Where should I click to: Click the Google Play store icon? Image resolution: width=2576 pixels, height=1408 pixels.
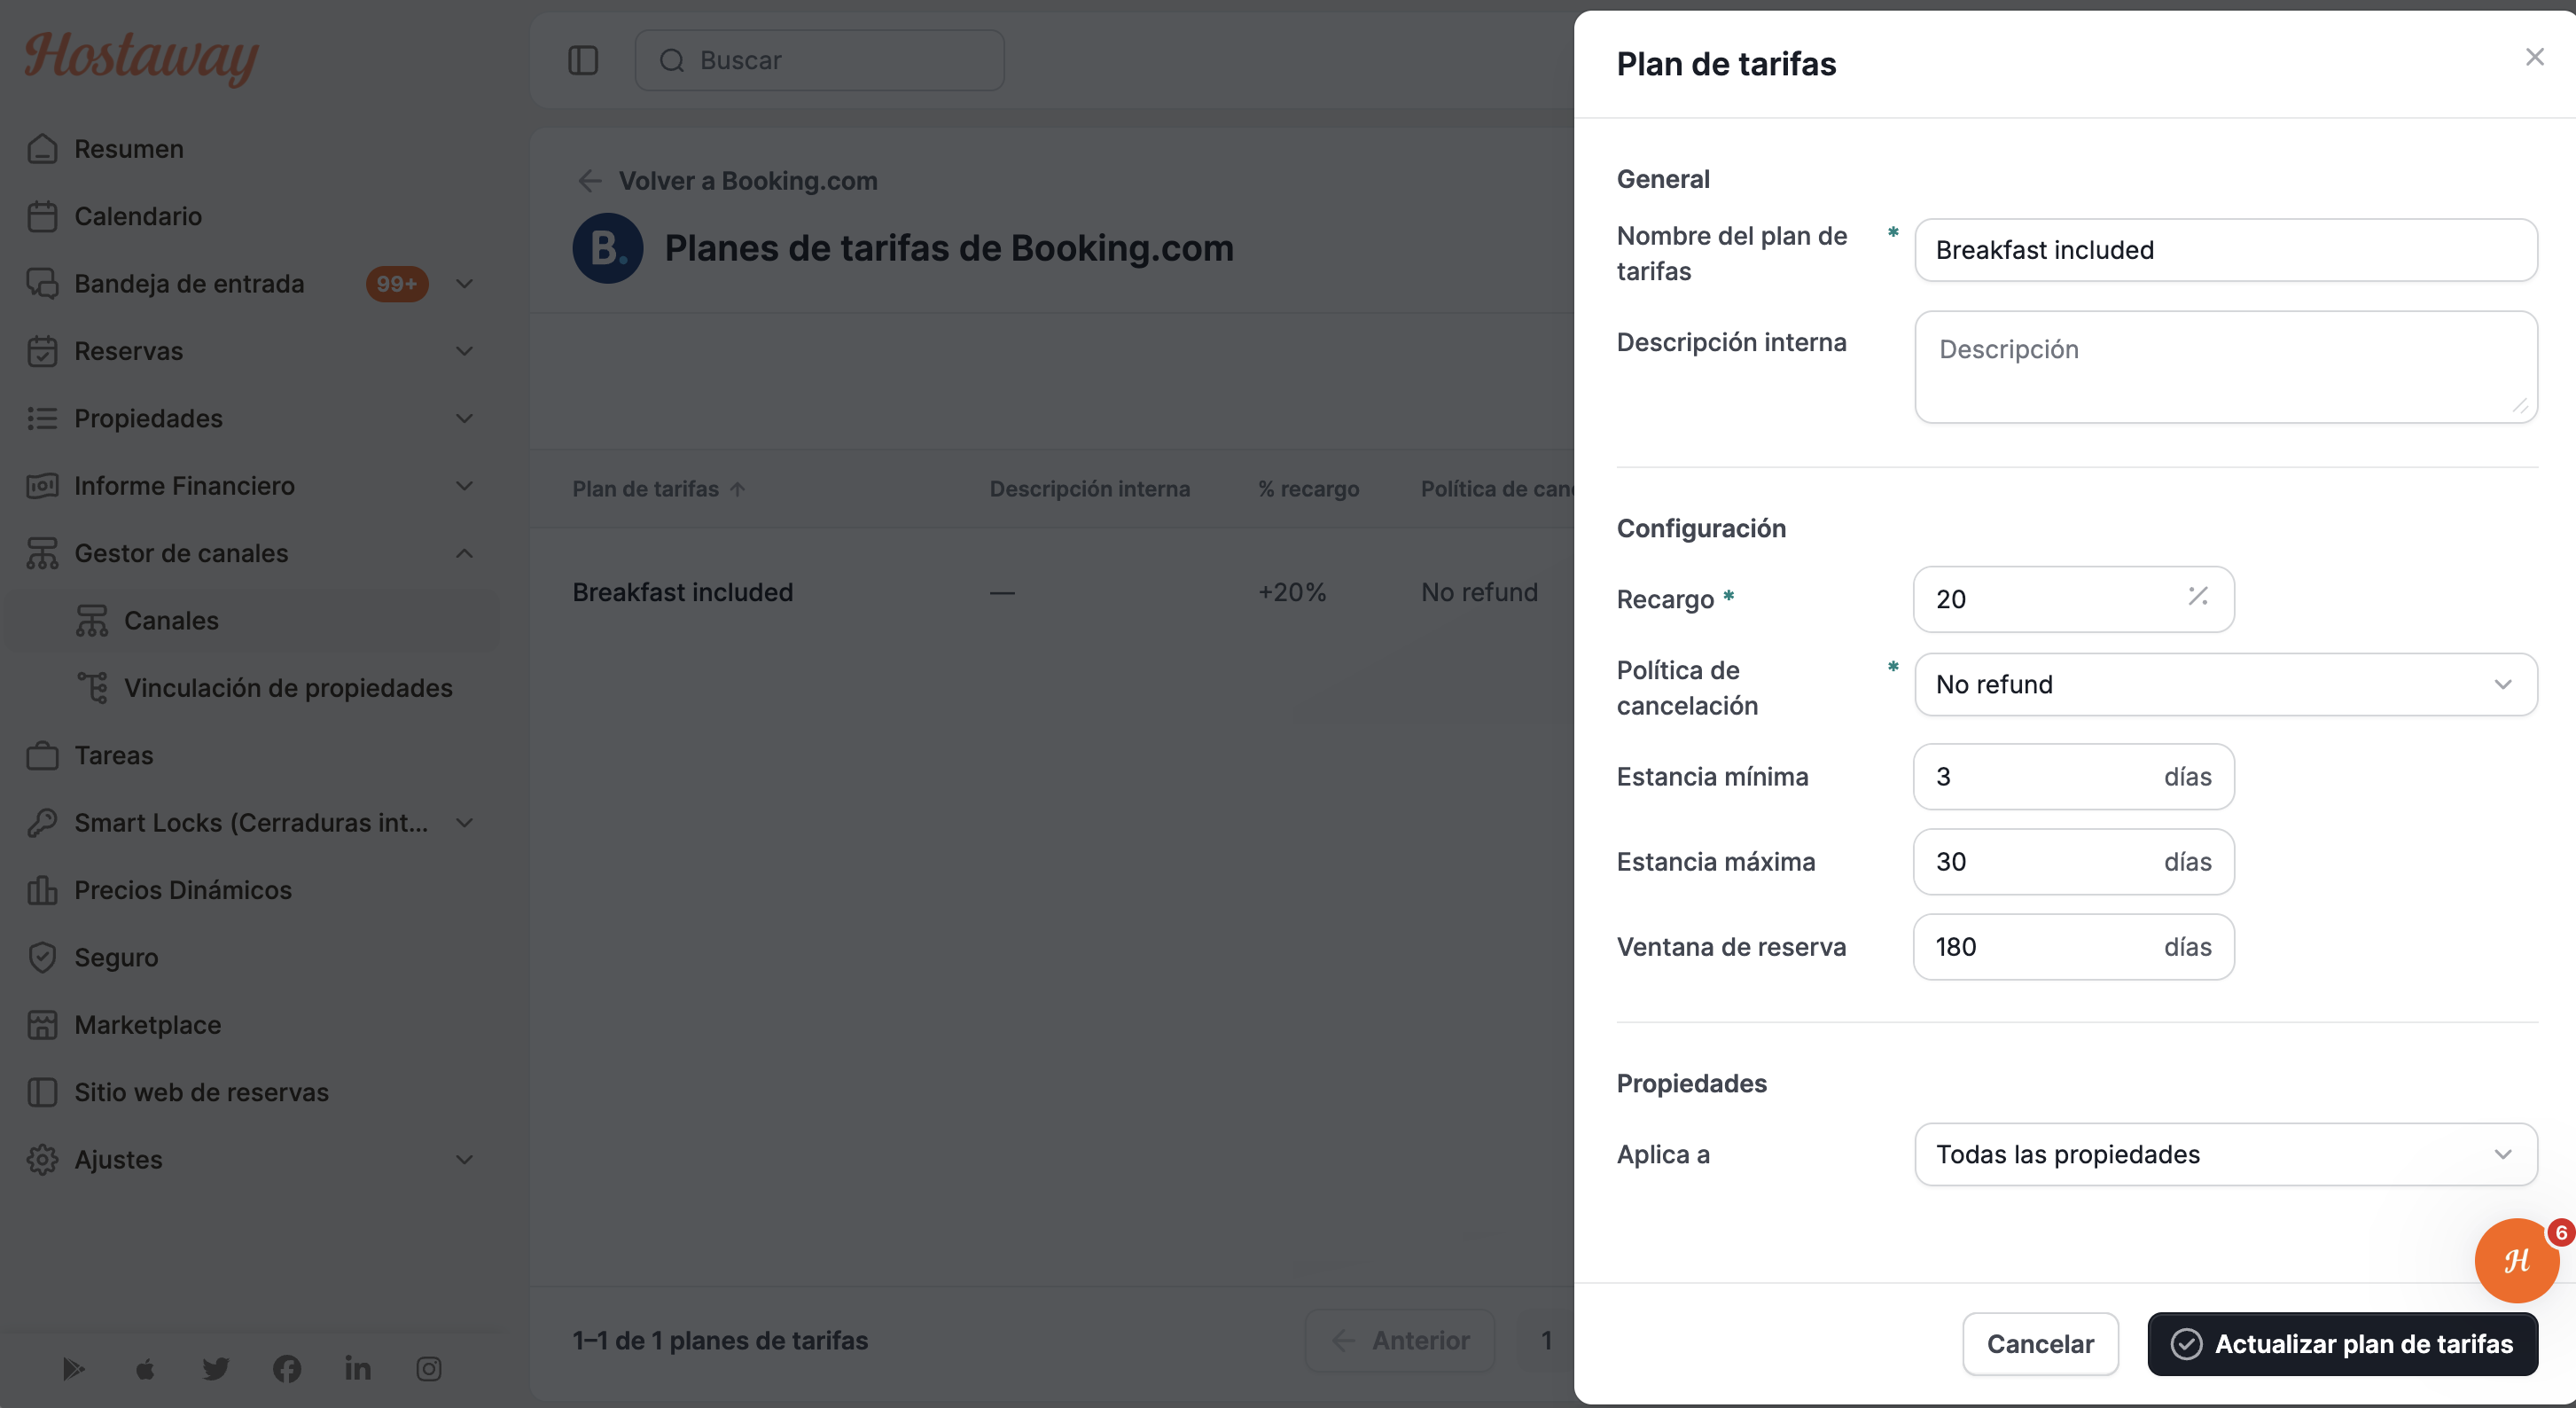pyautogui.click(x=74, y=1368)
